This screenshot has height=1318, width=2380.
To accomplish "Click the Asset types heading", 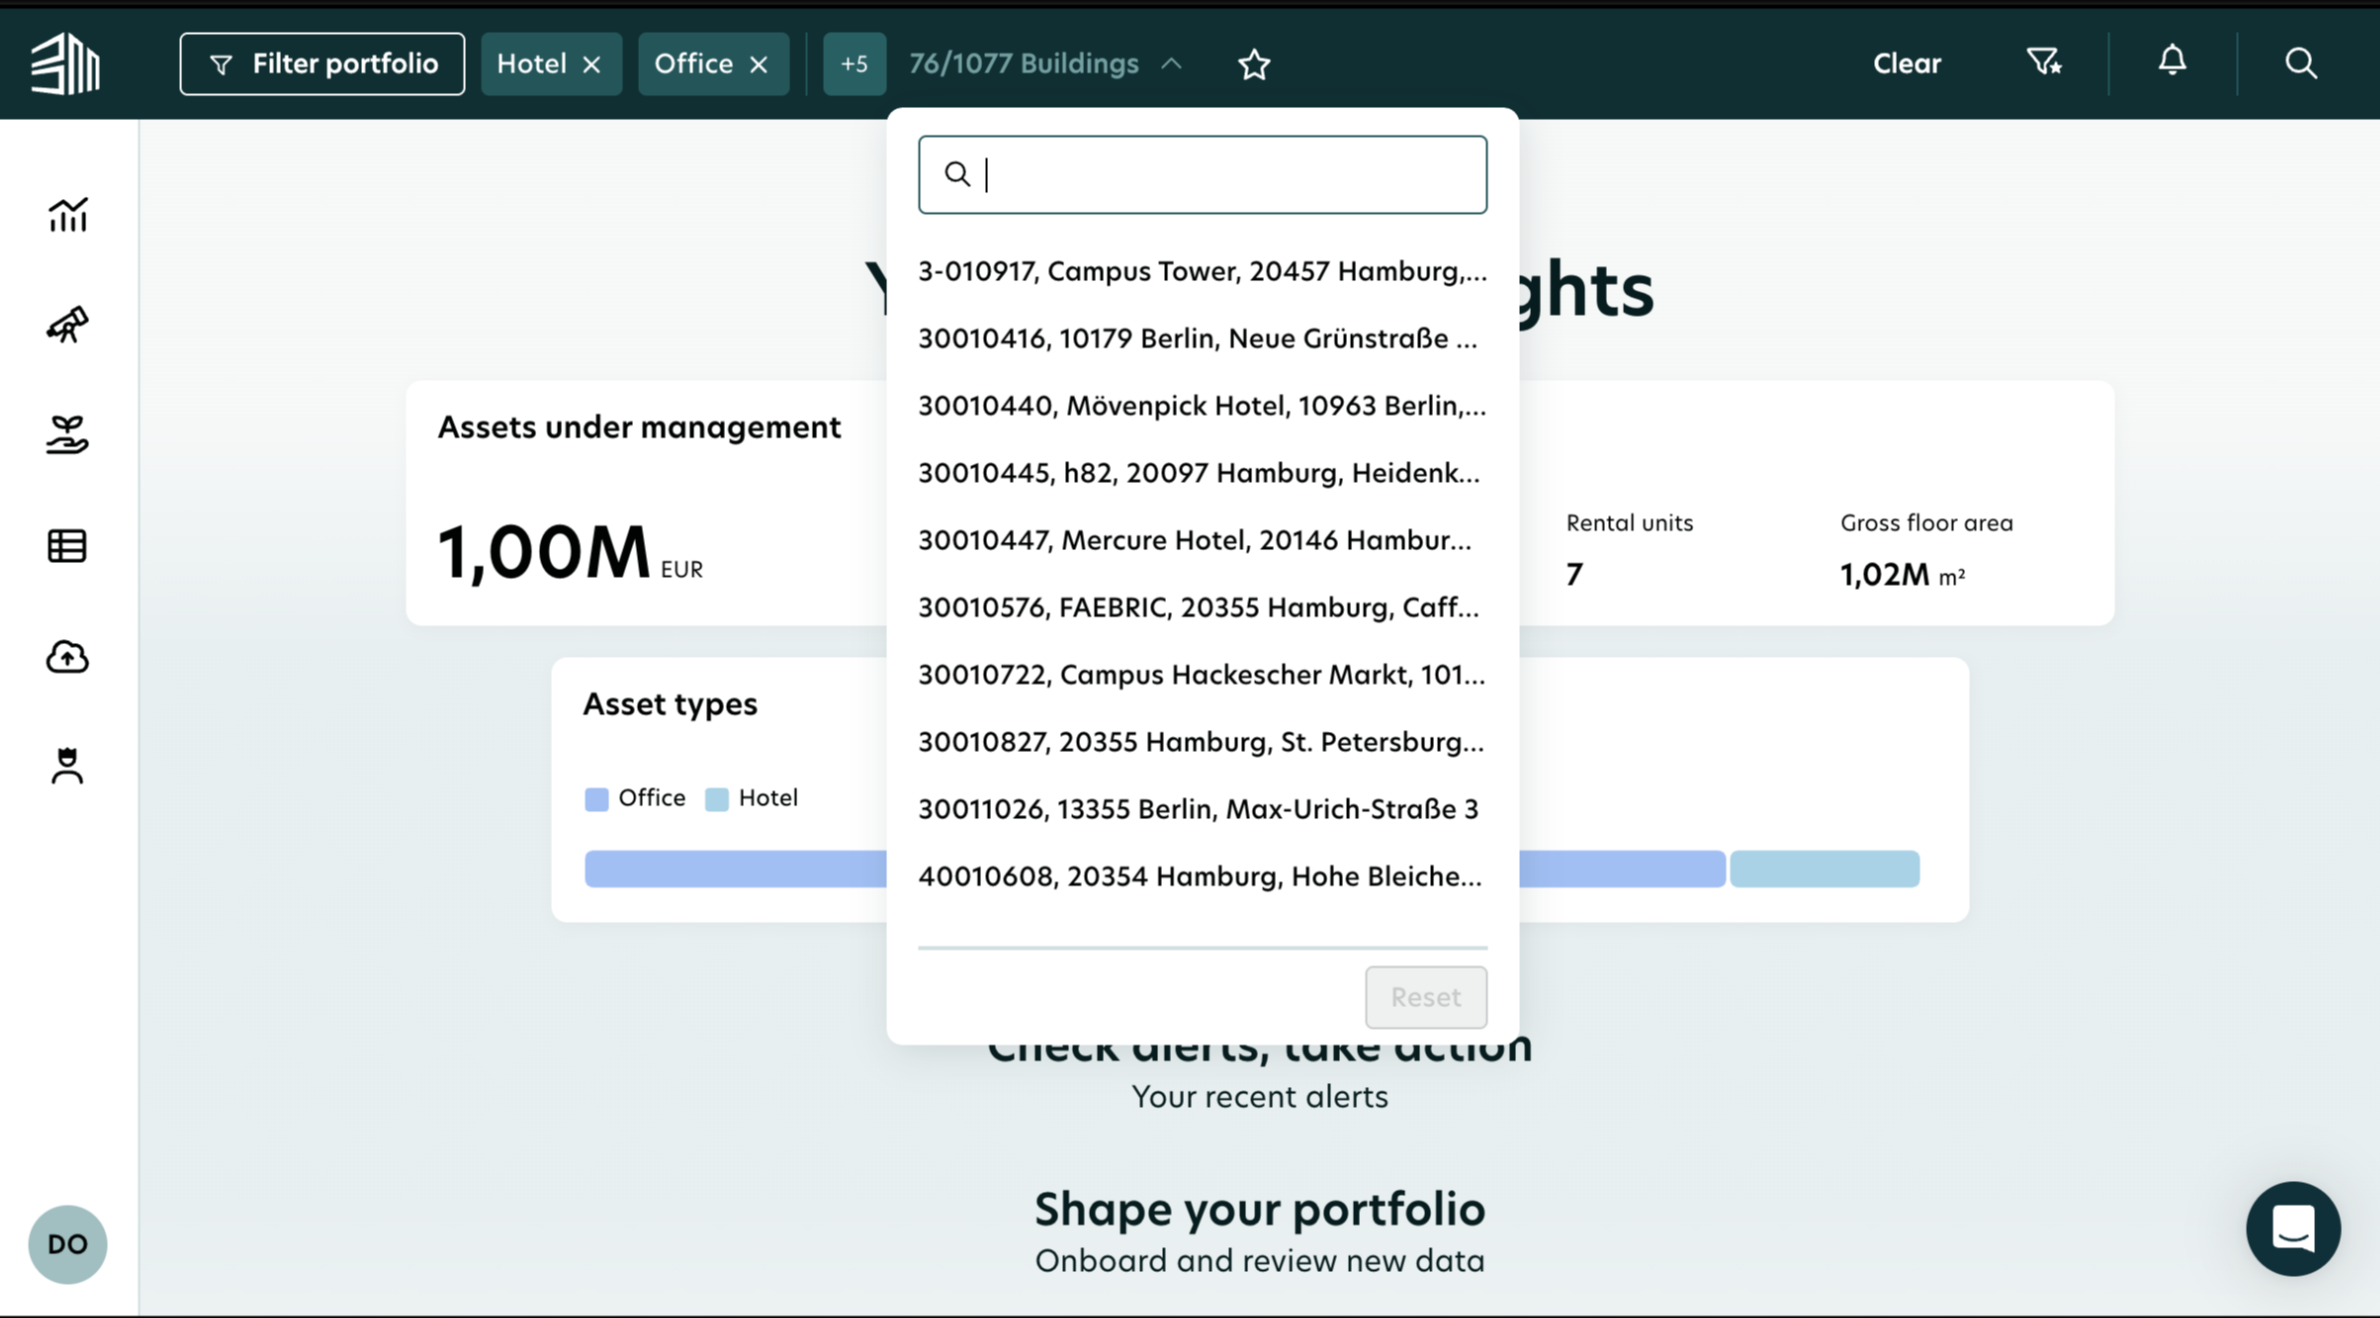I will [x=670, y=704].
